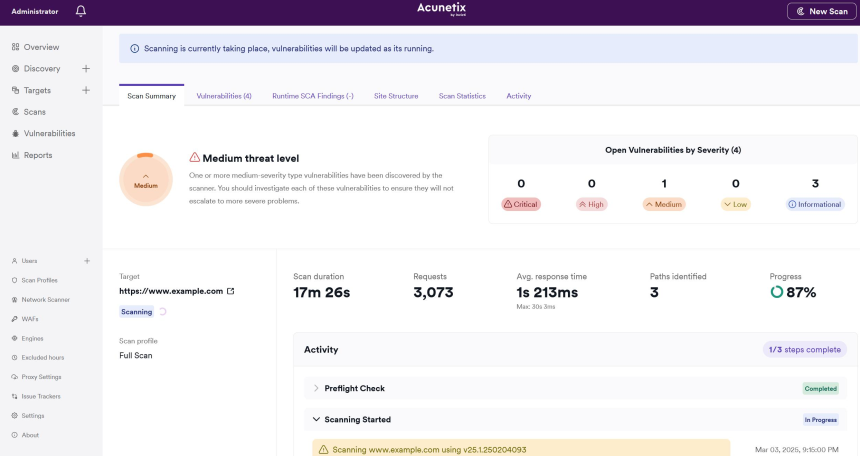Filter by Low severity badge

coord(735,204)
